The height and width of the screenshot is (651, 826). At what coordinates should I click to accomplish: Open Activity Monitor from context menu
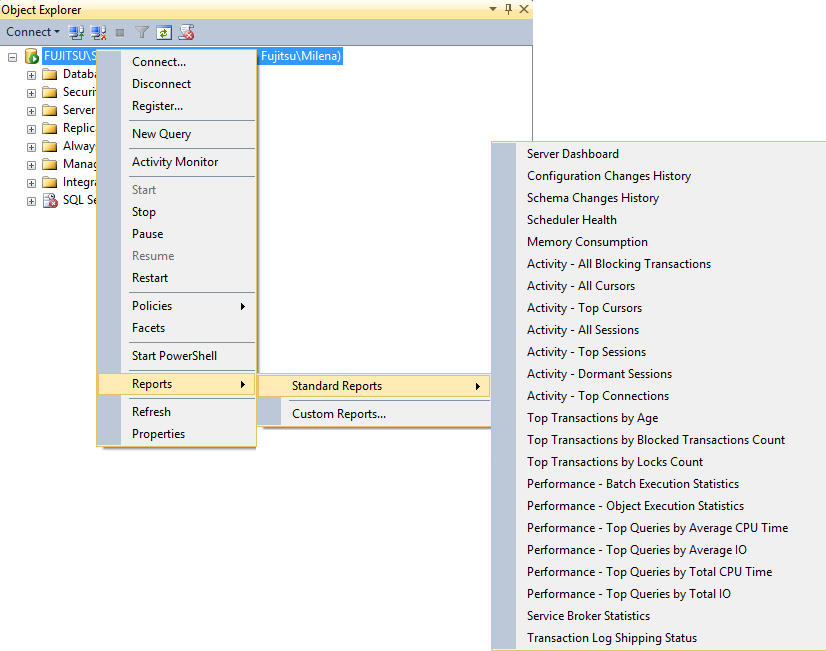(x=175, y=162)
